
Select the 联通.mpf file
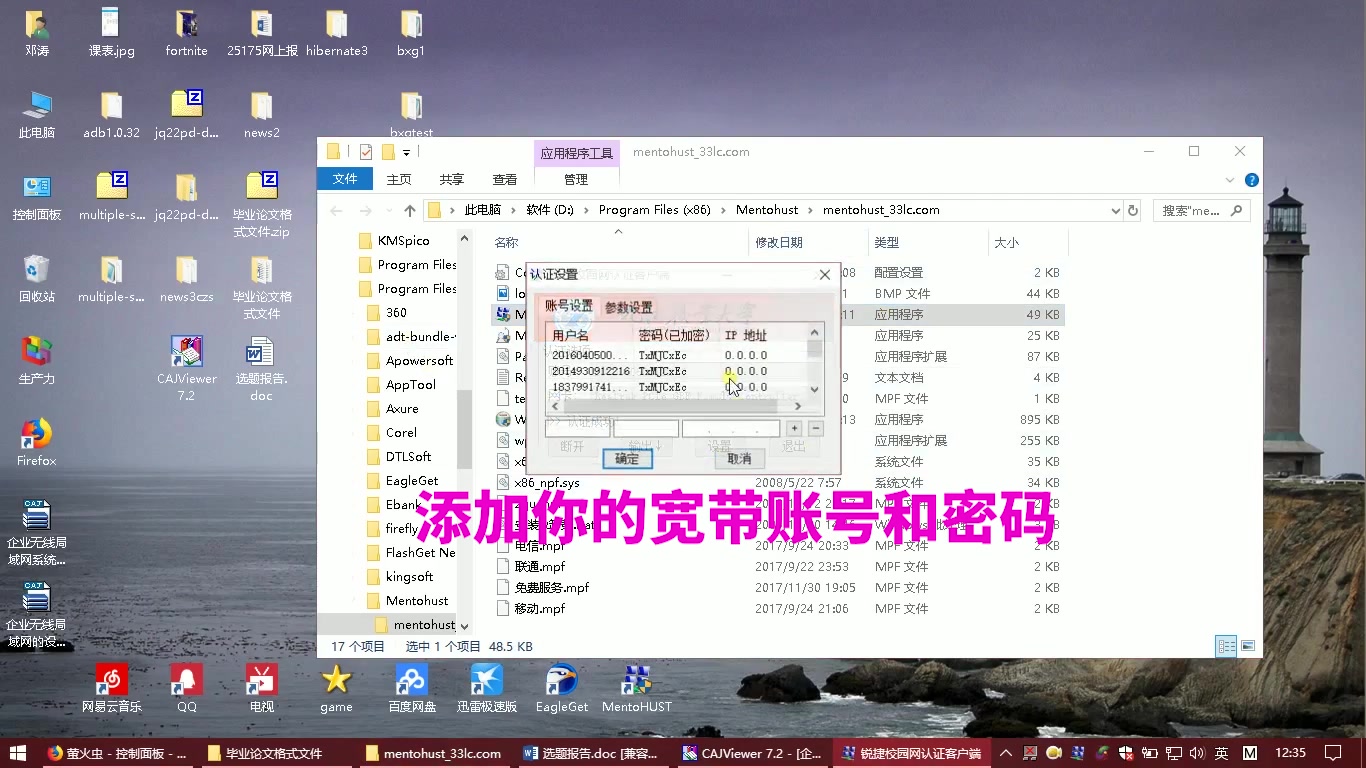(x=540, y=566)
